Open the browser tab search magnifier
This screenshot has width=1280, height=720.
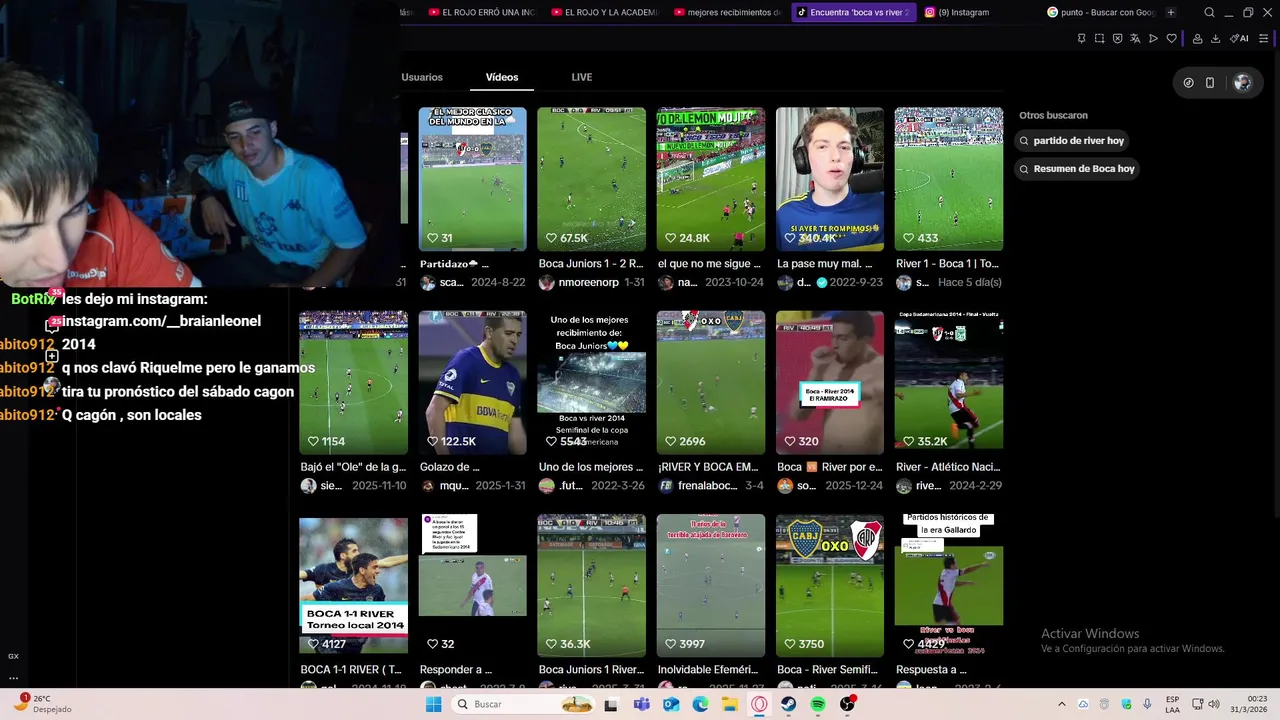1210,13
